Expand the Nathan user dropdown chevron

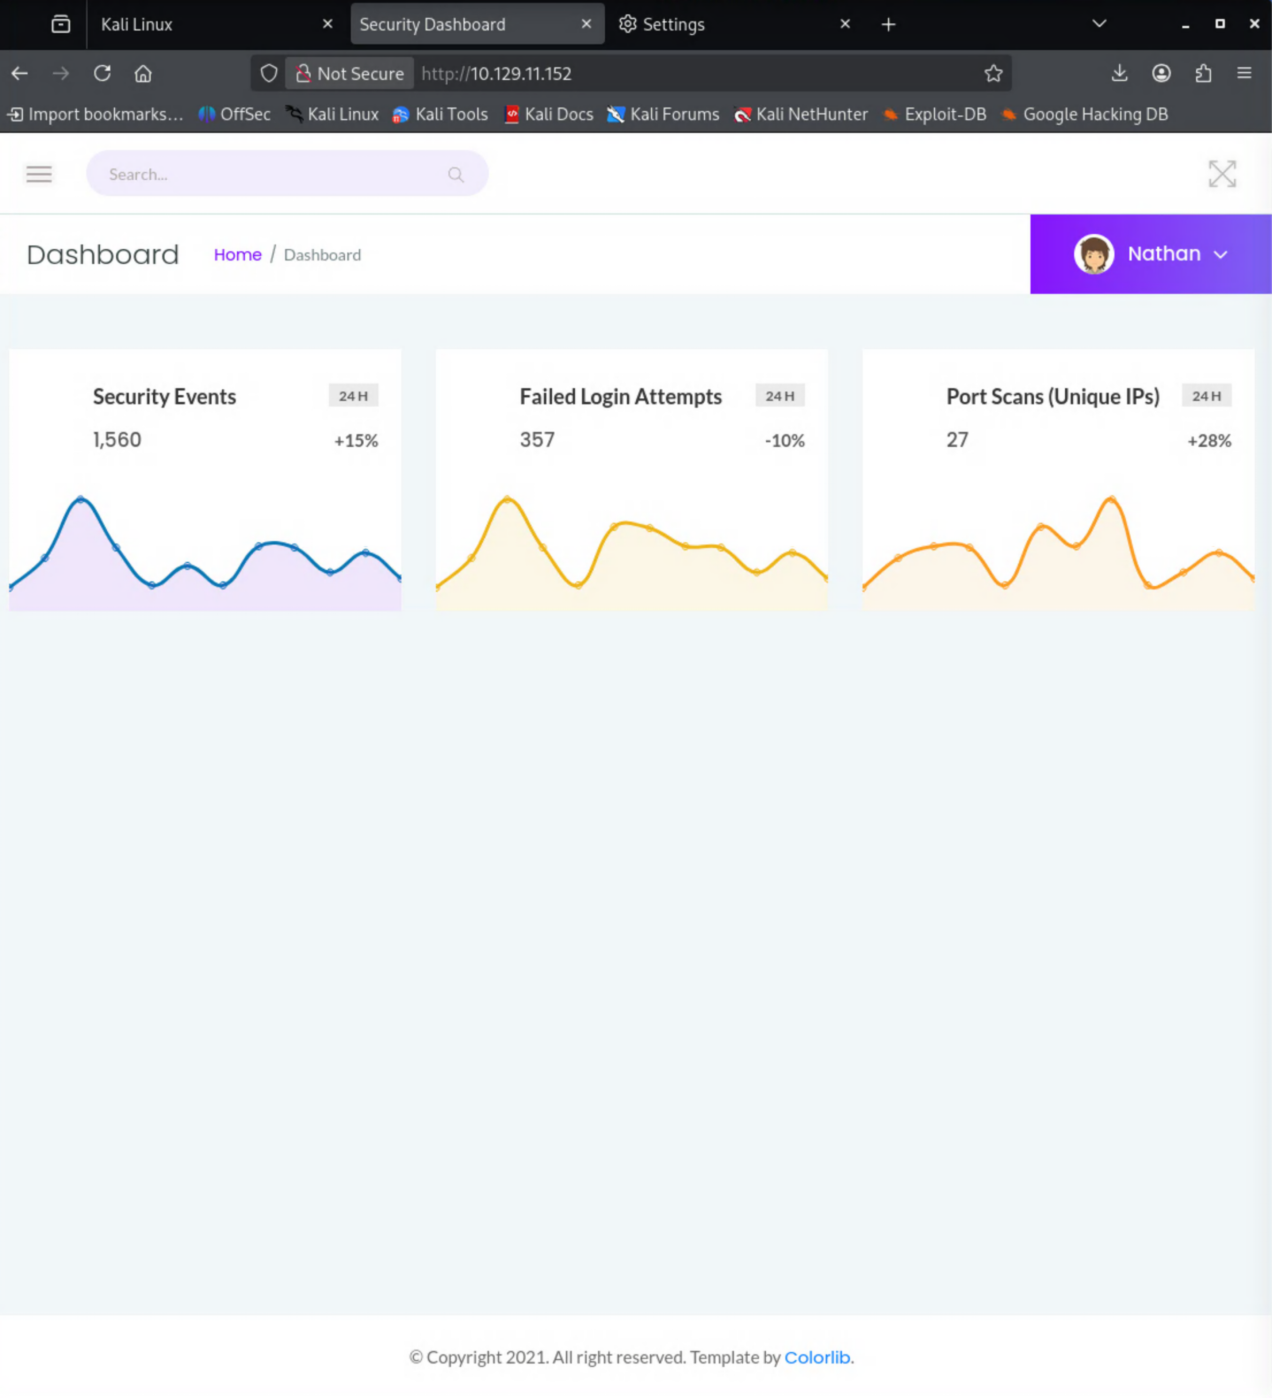pos(1221,255)
